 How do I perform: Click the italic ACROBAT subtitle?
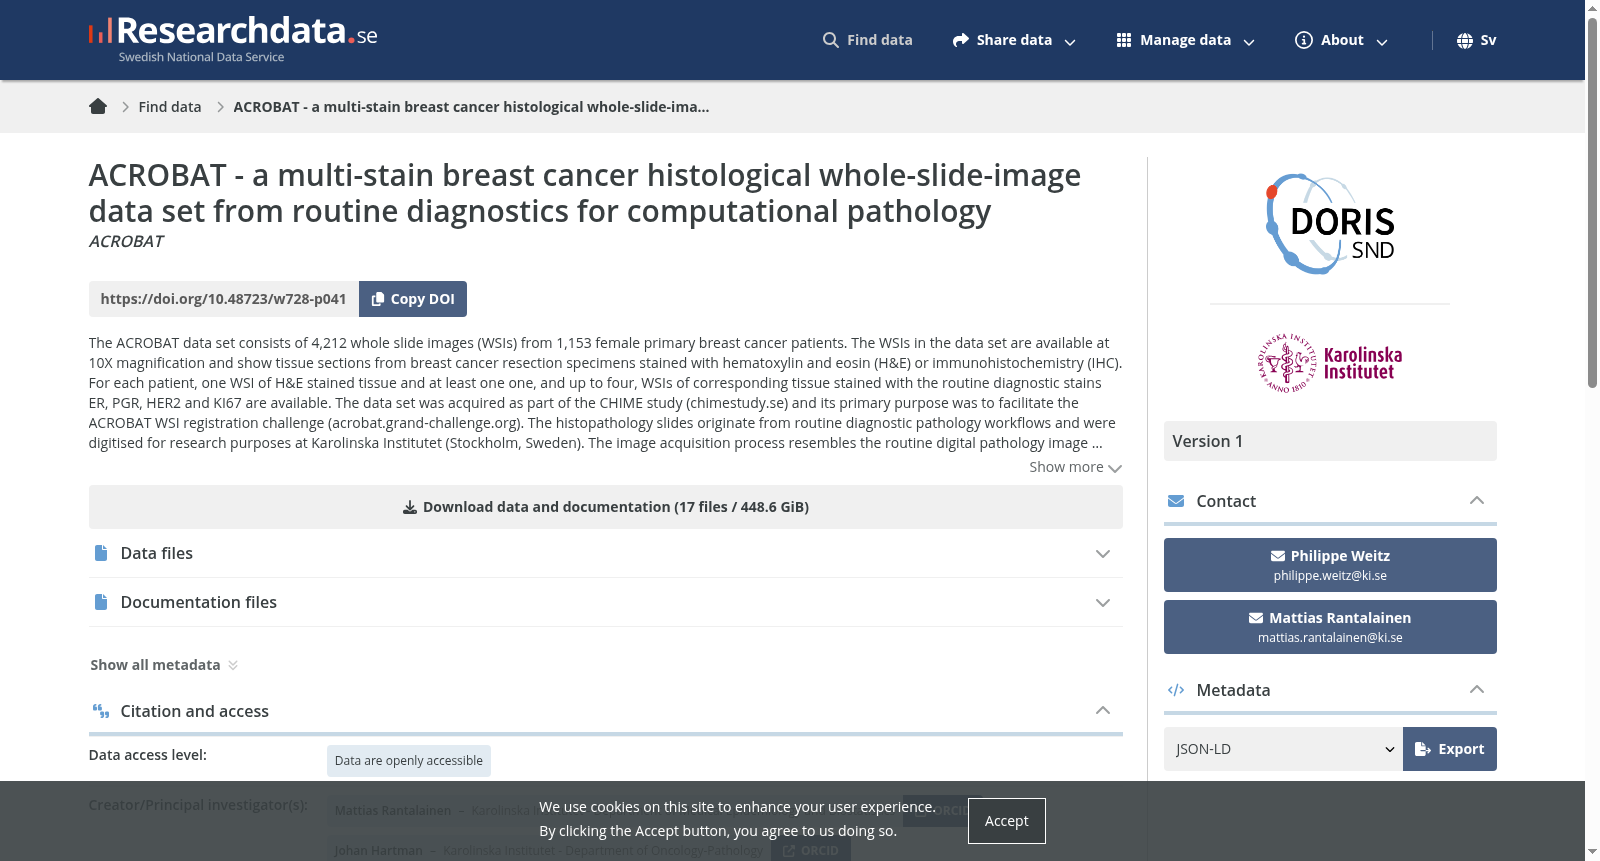[x=126, y=241]
